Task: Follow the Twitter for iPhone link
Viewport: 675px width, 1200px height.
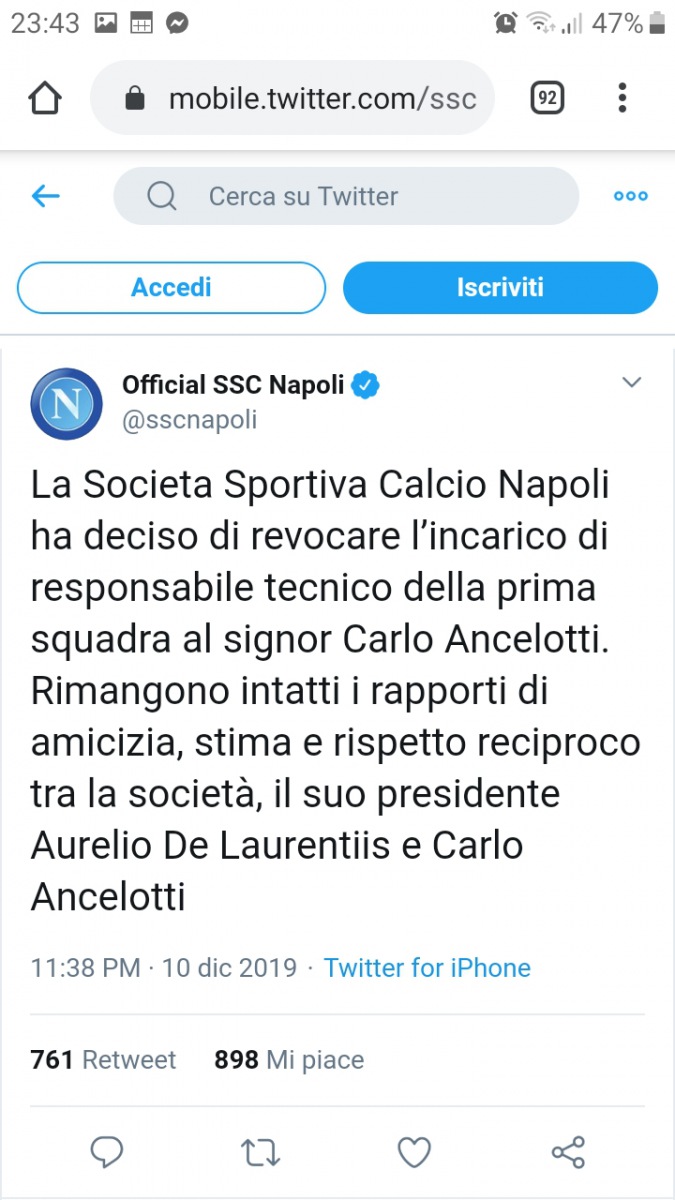Action: tap(427, 968)
